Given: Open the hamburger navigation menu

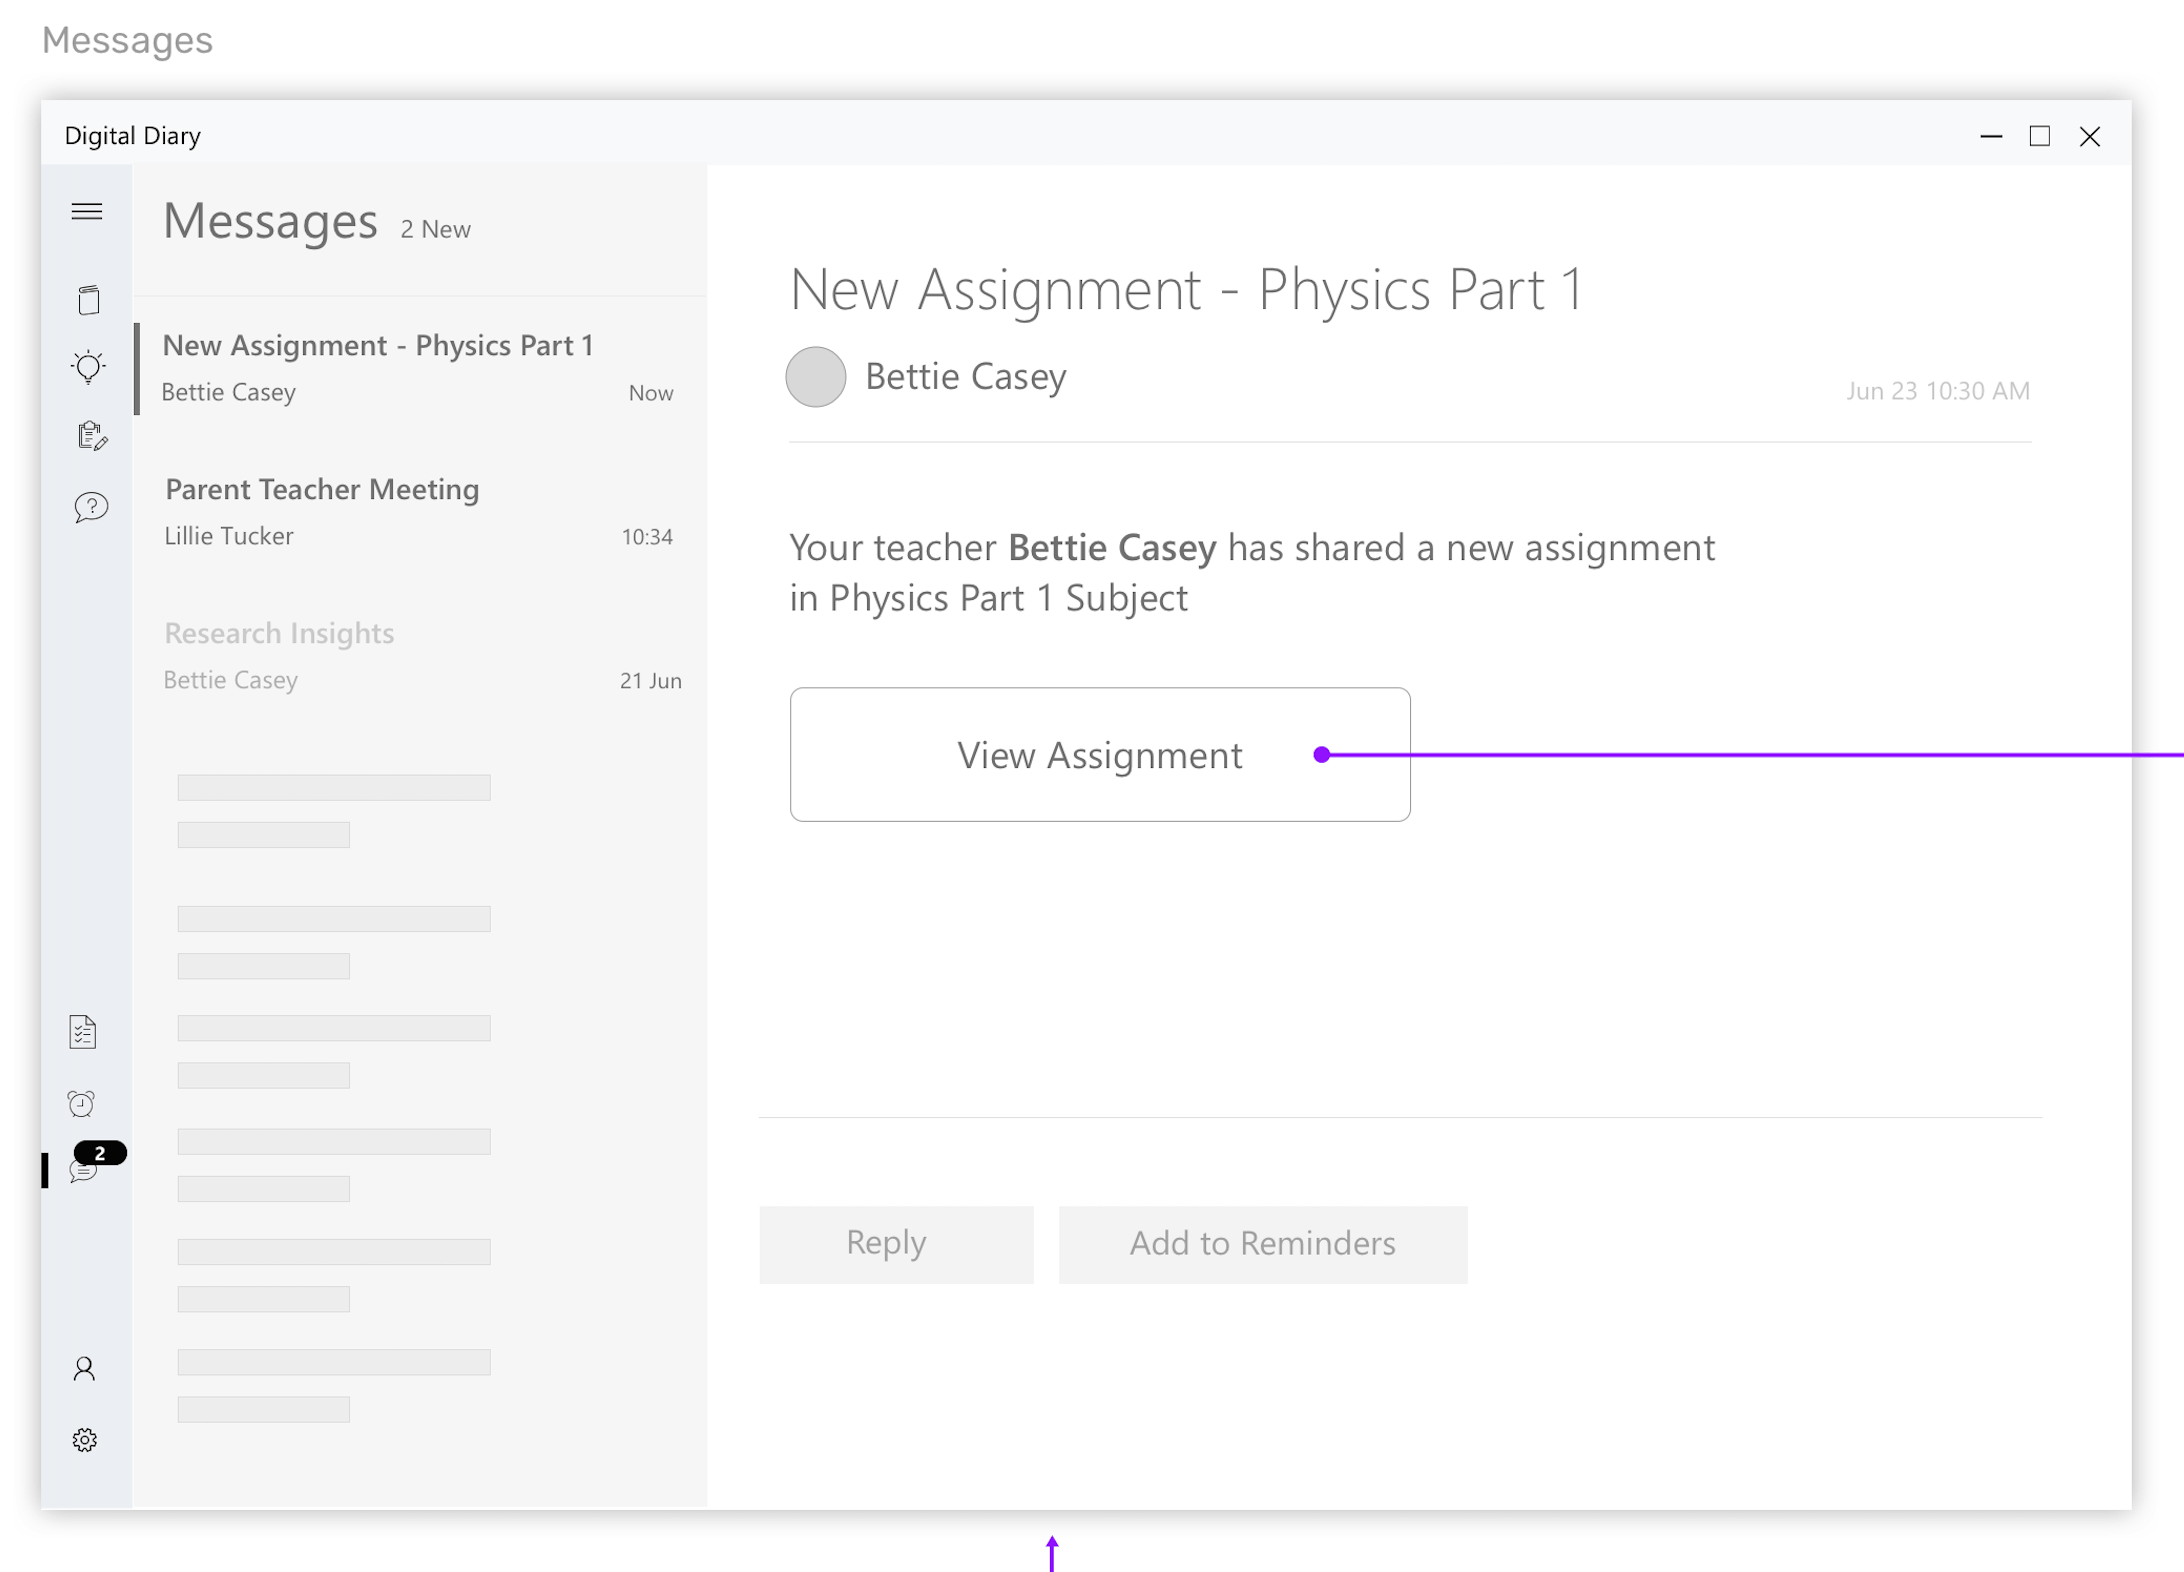Looking at the screenshot, I should tap(87, 211).
